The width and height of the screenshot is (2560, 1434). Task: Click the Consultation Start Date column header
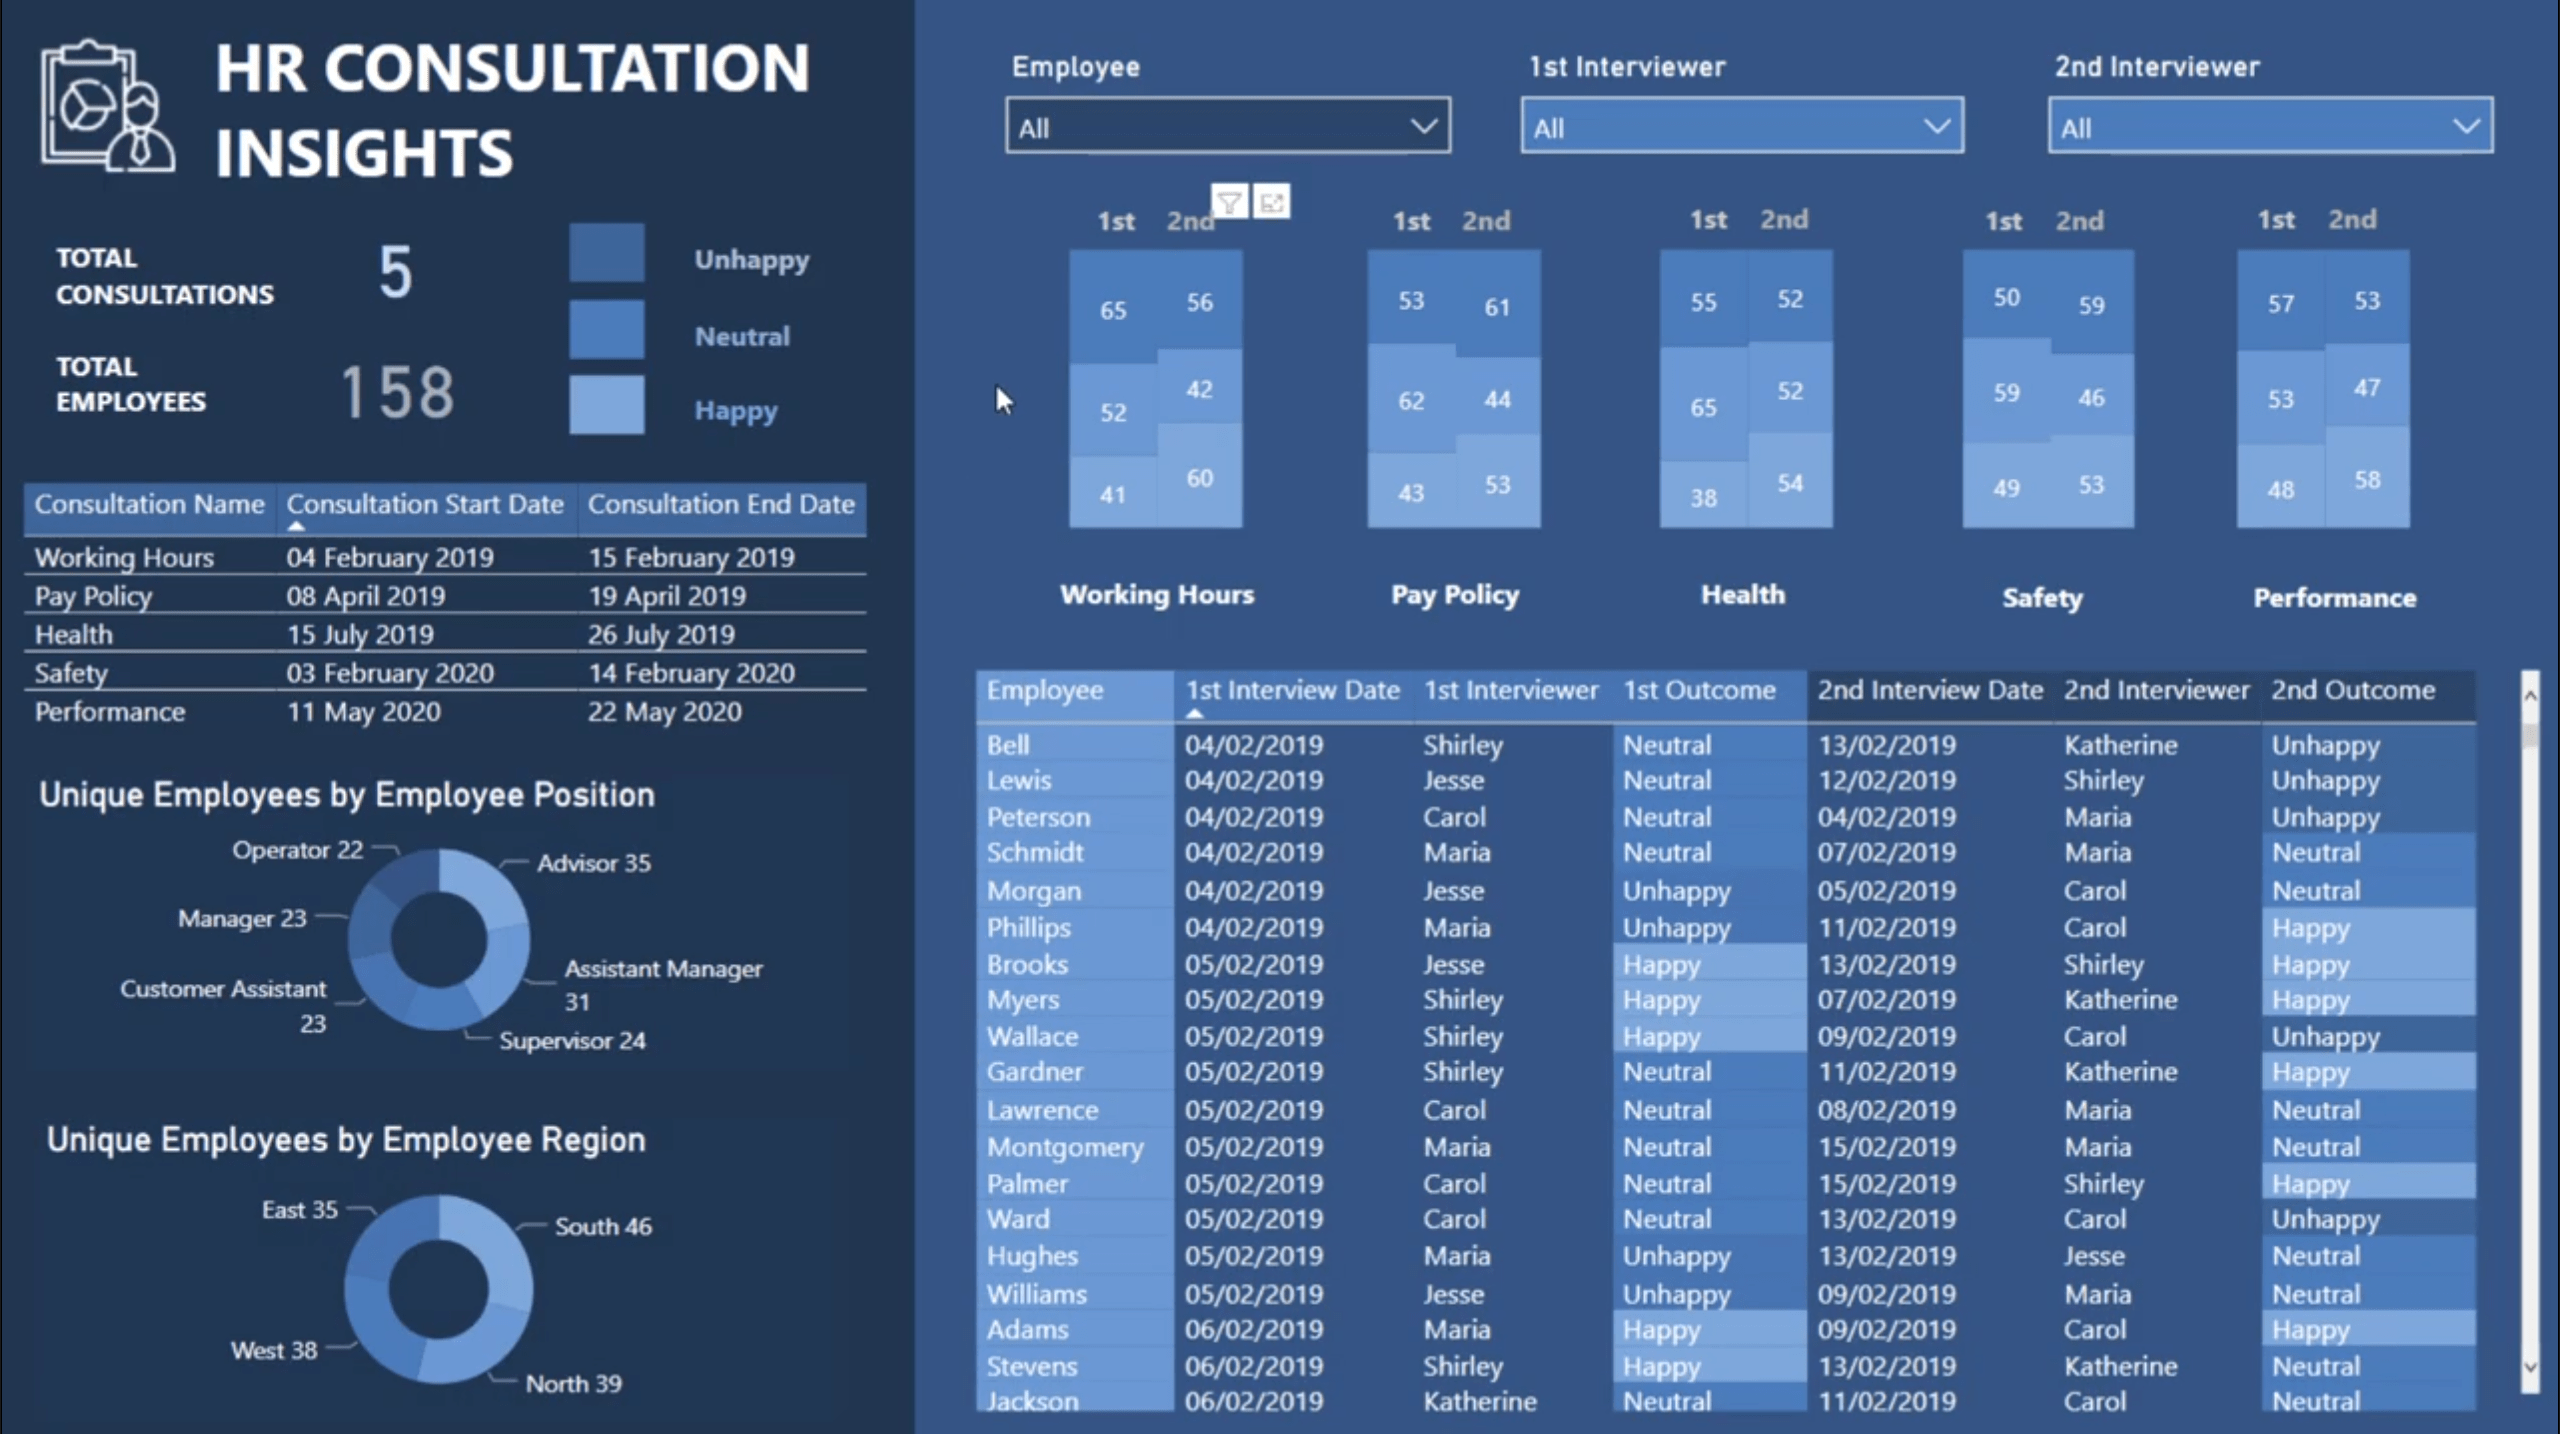pyautogui.click(x=427, y=503)
